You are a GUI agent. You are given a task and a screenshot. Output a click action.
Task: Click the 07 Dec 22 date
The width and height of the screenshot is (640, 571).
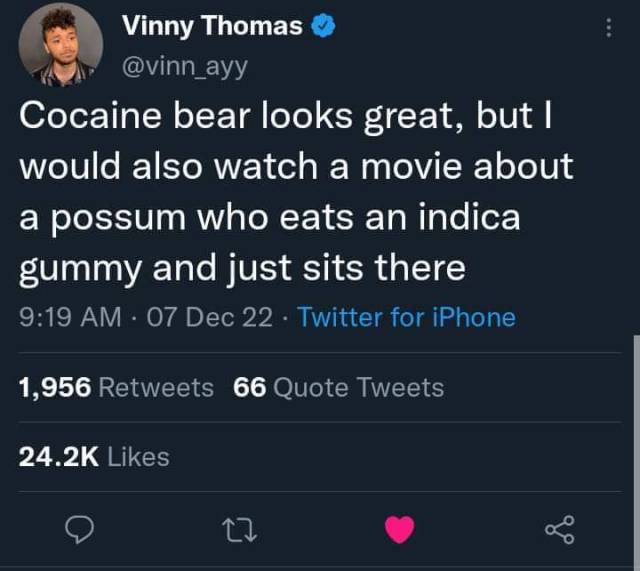click(x=209, y=317)
